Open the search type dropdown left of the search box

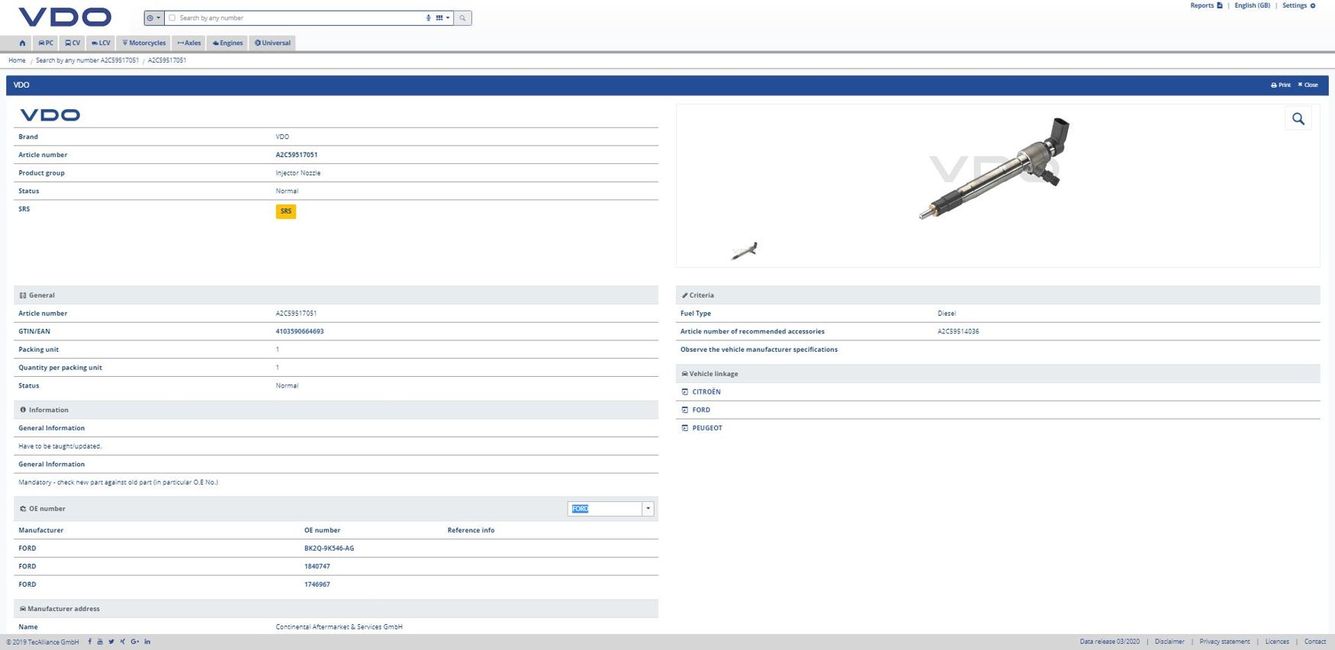point(153,18)
